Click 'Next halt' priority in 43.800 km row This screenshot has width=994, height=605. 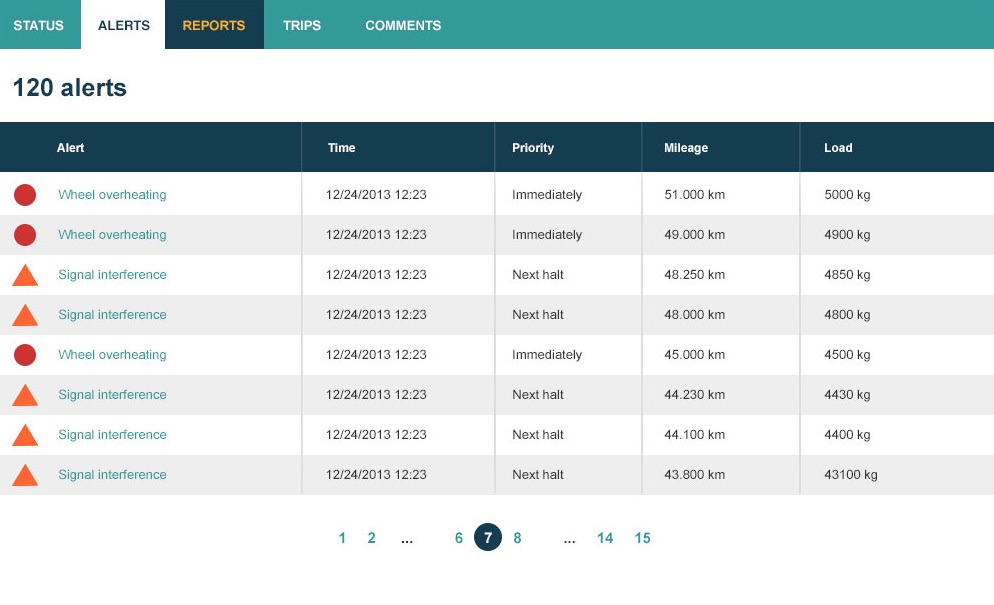(538, 474)
